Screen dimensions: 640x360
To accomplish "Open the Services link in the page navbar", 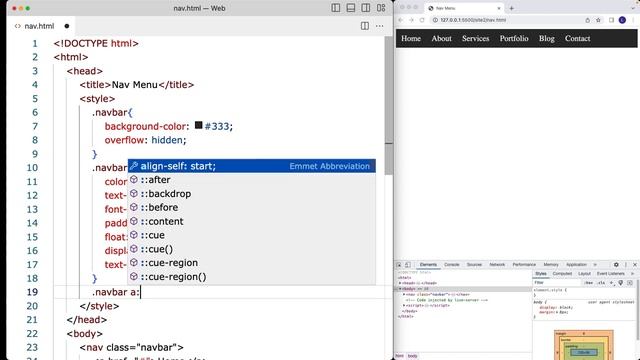I will 476,38.
